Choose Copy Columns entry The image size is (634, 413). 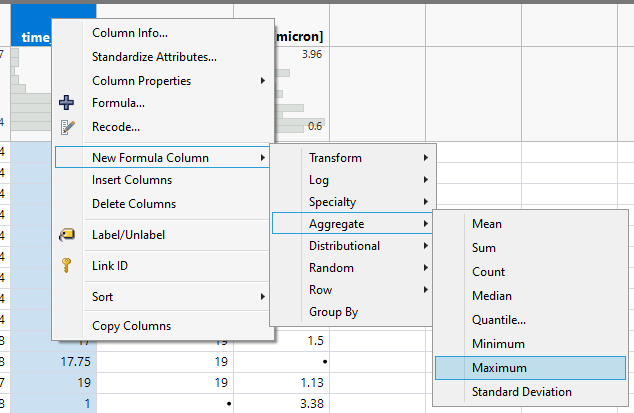click(x=131, y=326)
